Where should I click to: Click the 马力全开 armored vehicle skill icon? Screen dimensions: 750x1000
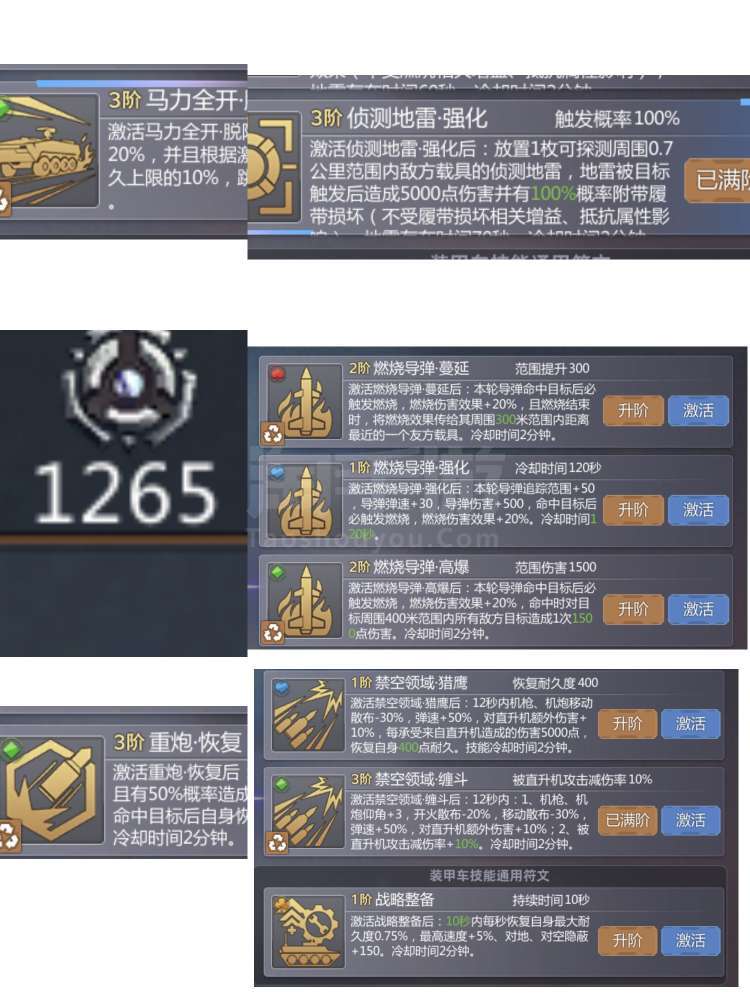(48, 151)
